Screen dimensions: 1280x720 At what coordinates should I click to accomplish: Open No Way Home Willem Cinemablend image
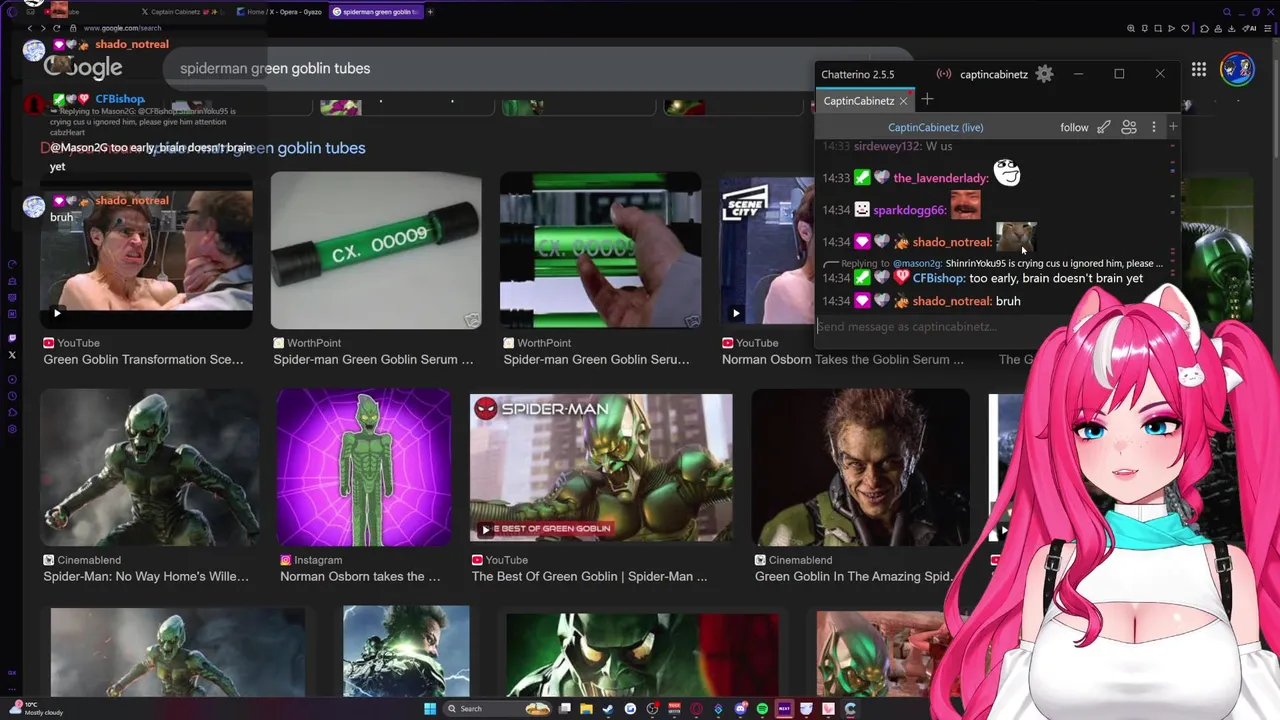click(150, 467)
